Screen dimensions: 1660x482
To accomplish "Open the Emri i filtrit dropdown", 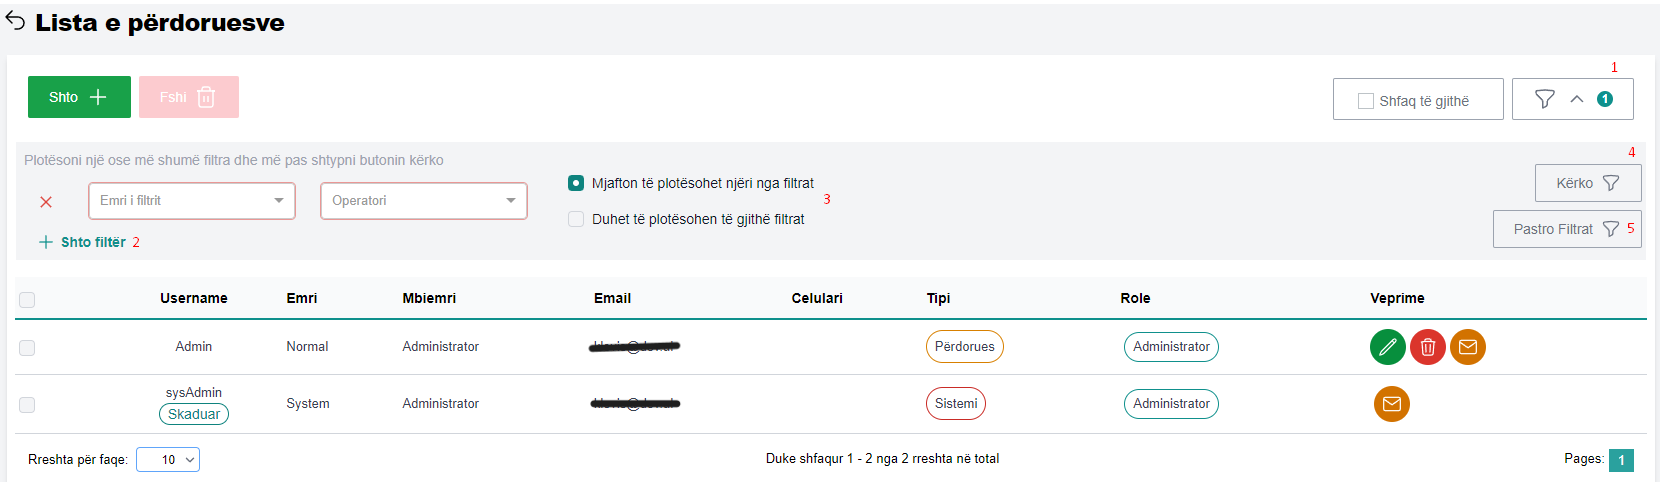I will [x=192, y=201].
